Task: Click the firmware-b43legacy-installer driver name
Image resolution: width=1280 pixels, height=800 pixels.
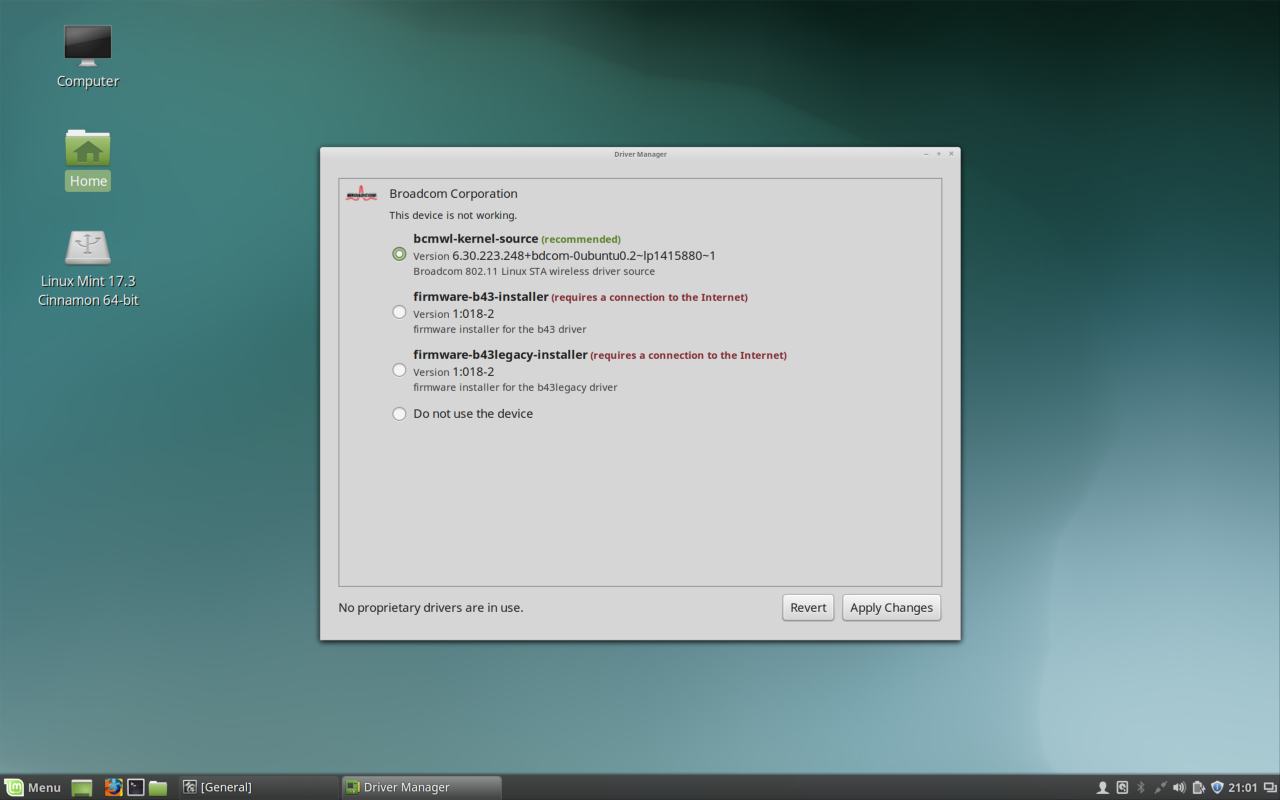Action: (x=500, y=355)
